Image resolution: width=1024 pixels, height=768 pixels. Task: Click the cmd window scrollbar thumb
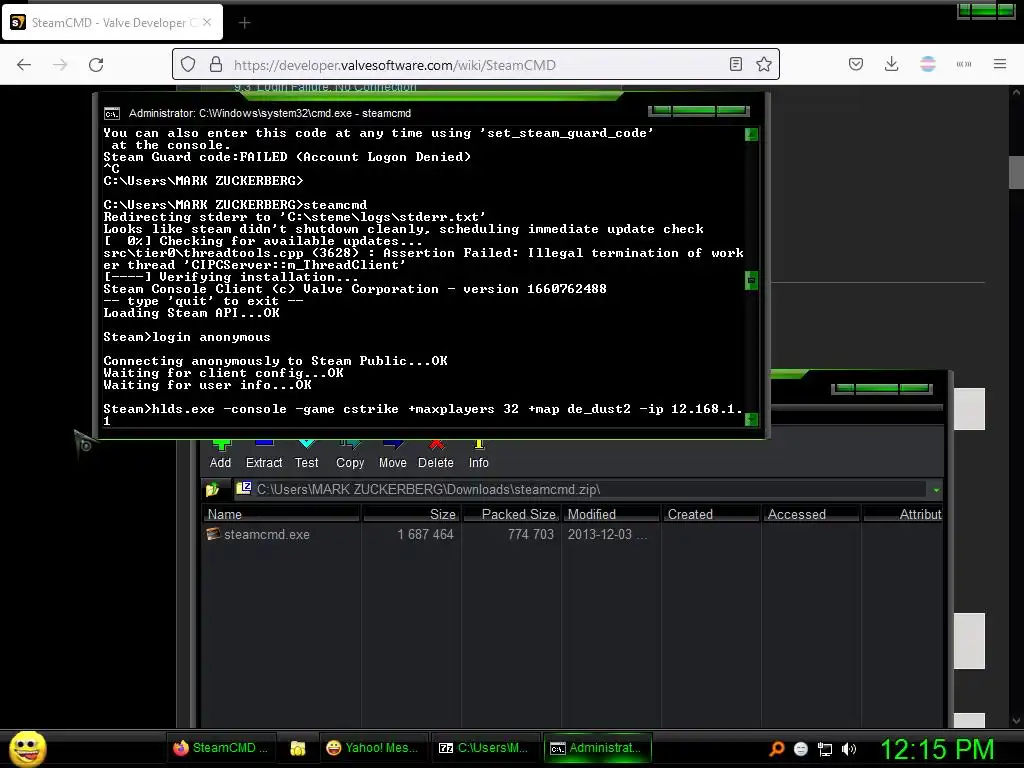[751, 280]
